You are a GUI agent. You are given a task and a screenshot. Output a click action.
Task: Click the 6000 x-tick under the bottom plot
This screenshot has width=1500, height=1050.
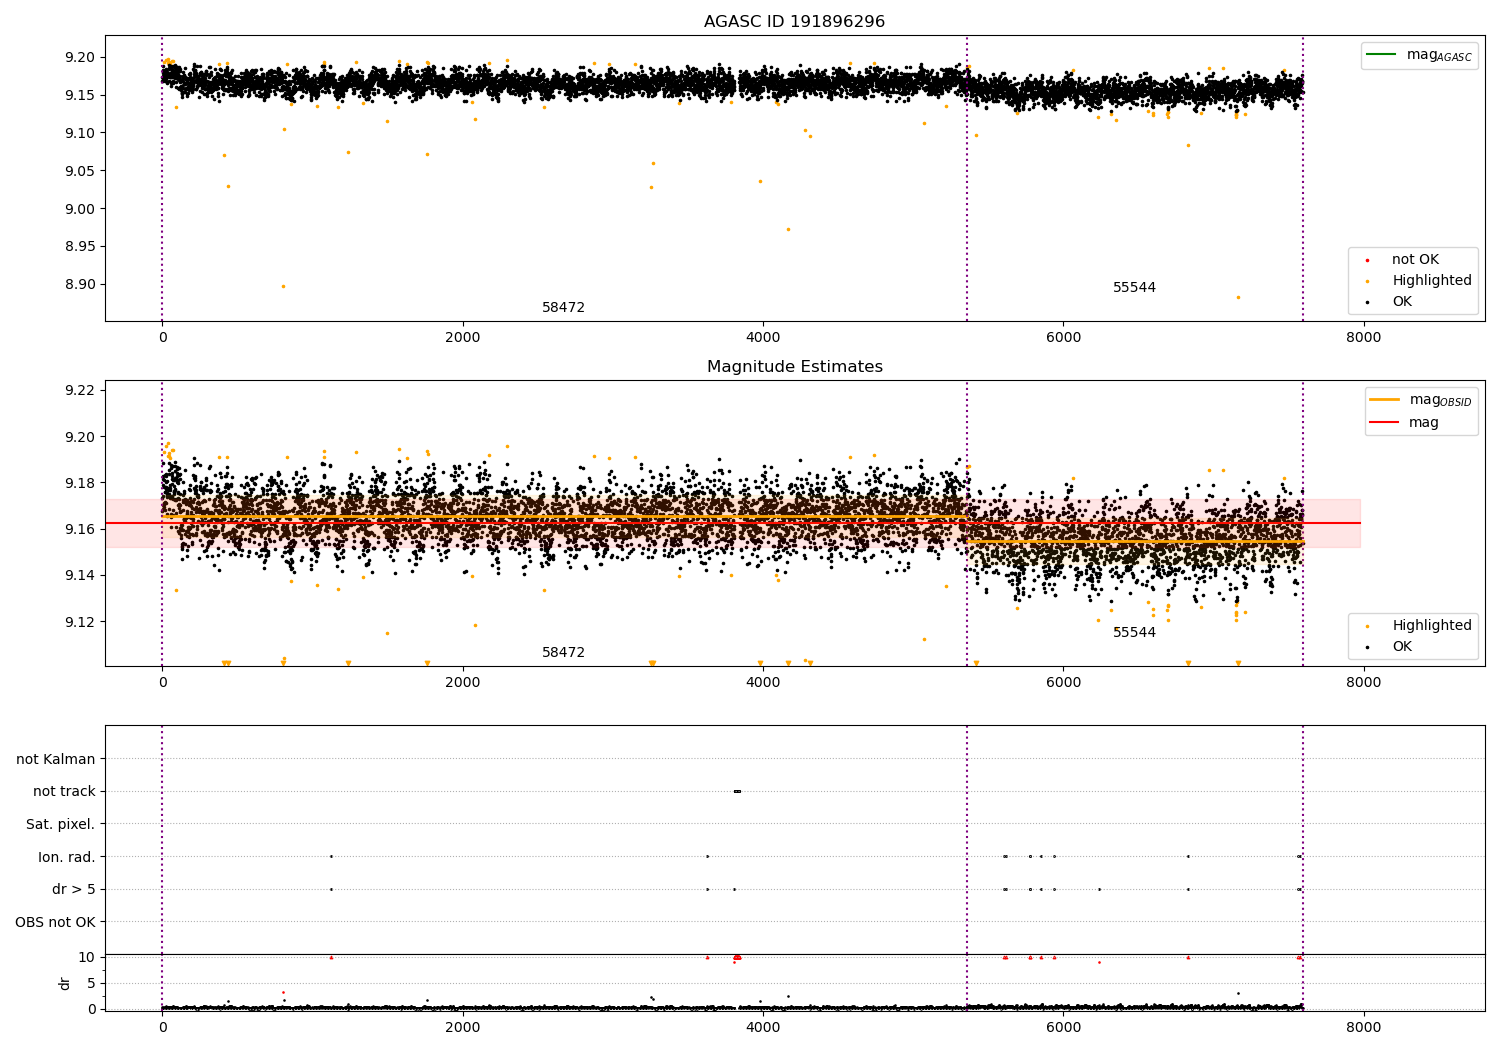pos(1063,1027)
